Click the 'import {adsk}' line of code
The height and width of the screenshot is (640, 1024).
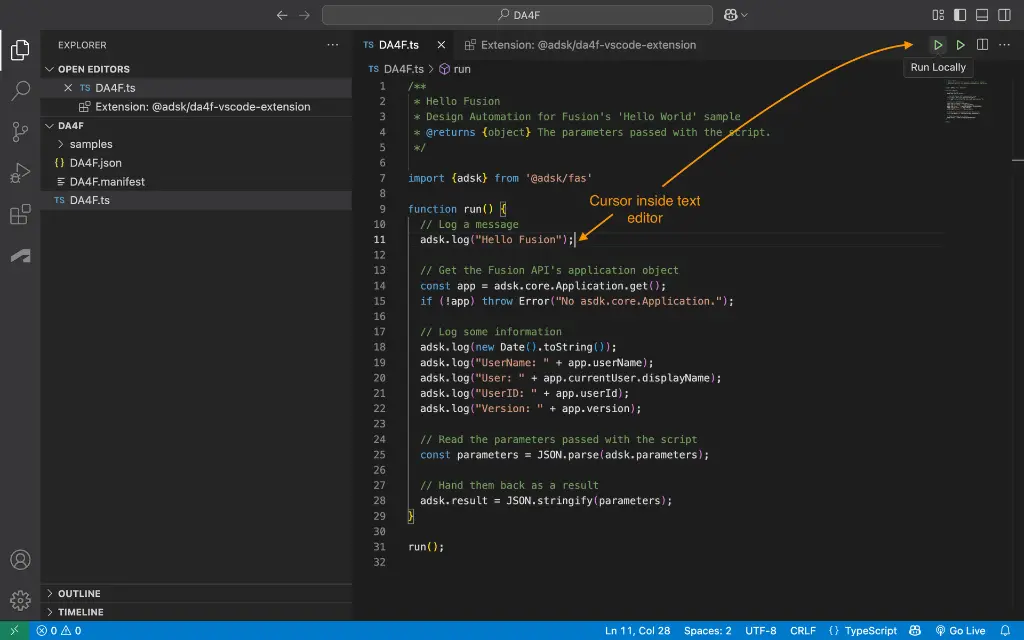pyautogui.click(x=500, y=178)
